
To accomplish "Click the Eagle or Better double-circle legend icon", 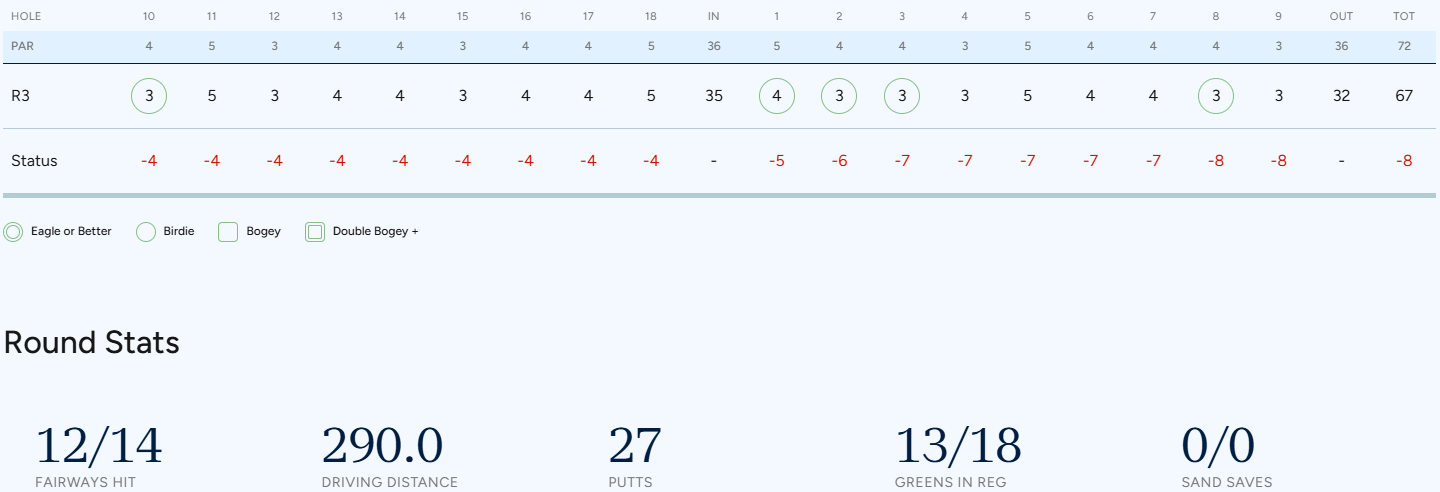I will pos(13,232).
